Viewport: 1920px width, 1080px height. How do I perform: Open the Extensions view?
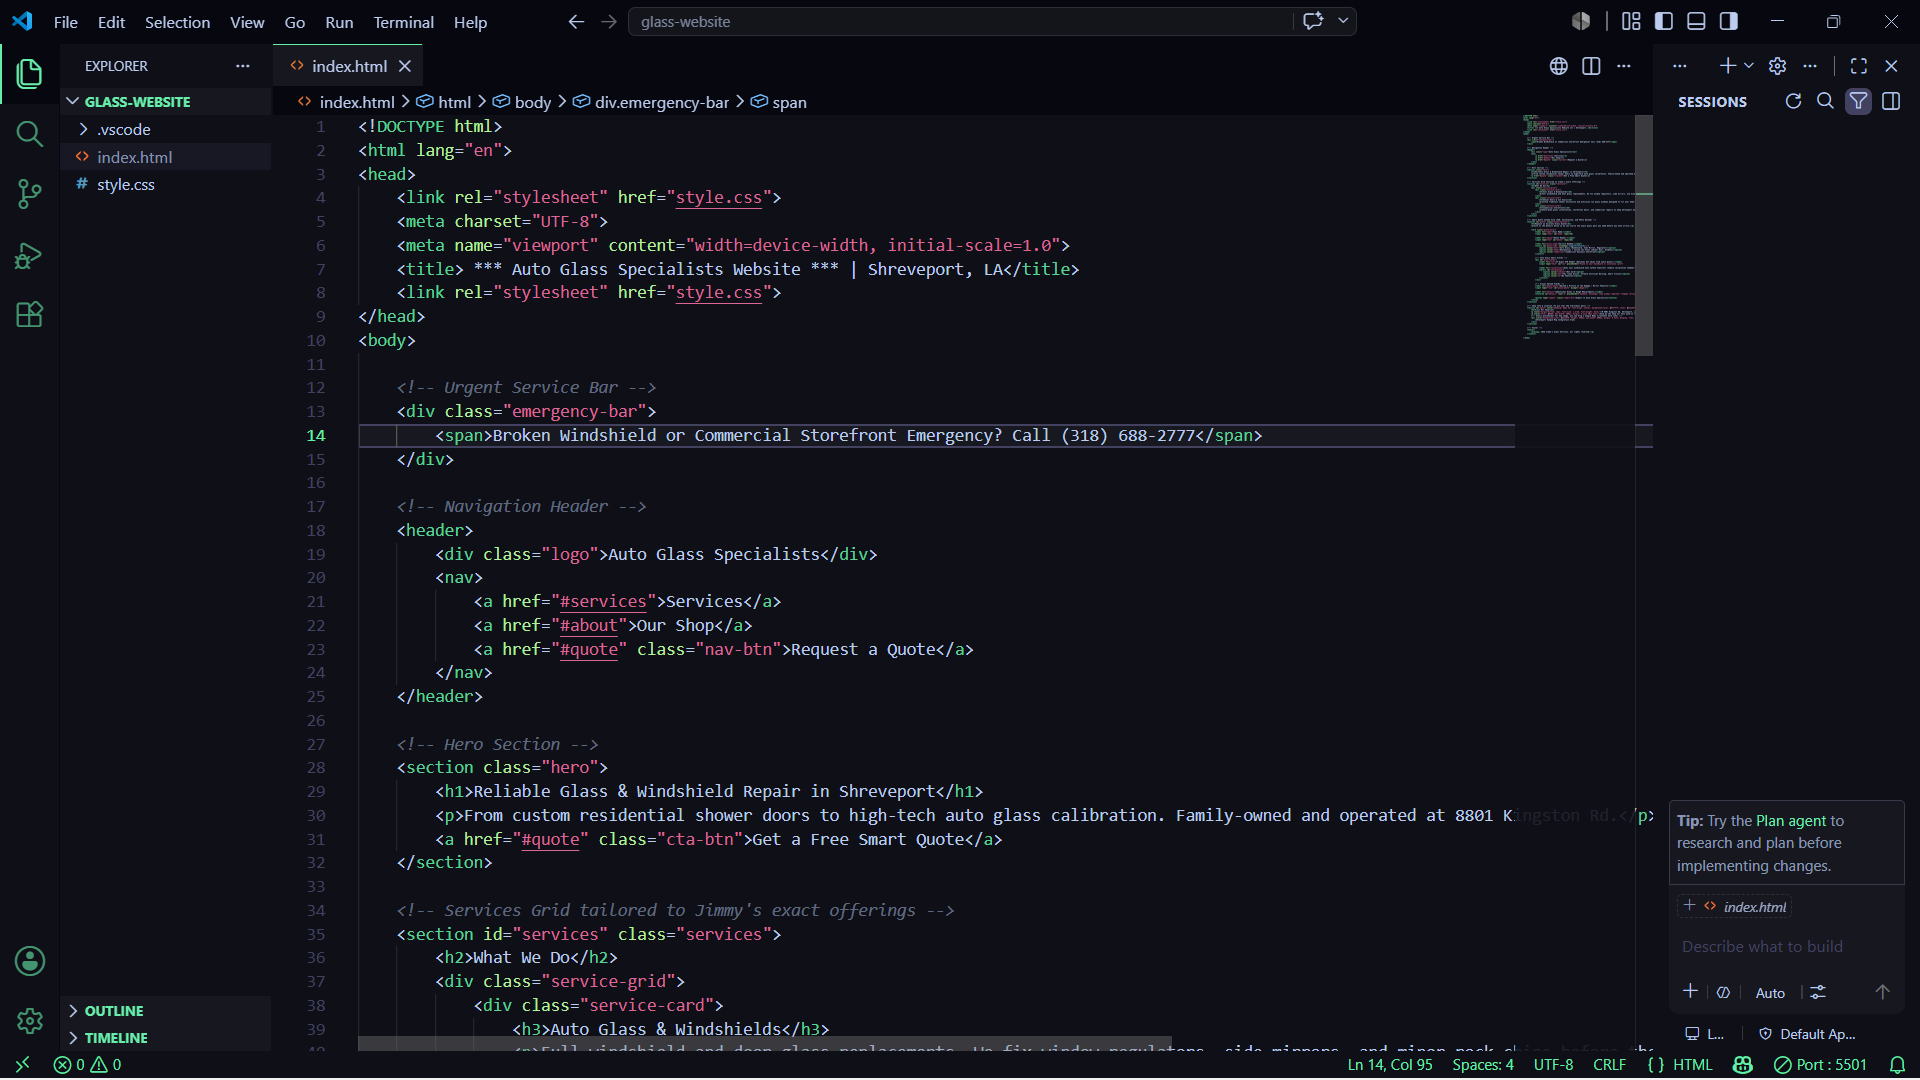30,315
